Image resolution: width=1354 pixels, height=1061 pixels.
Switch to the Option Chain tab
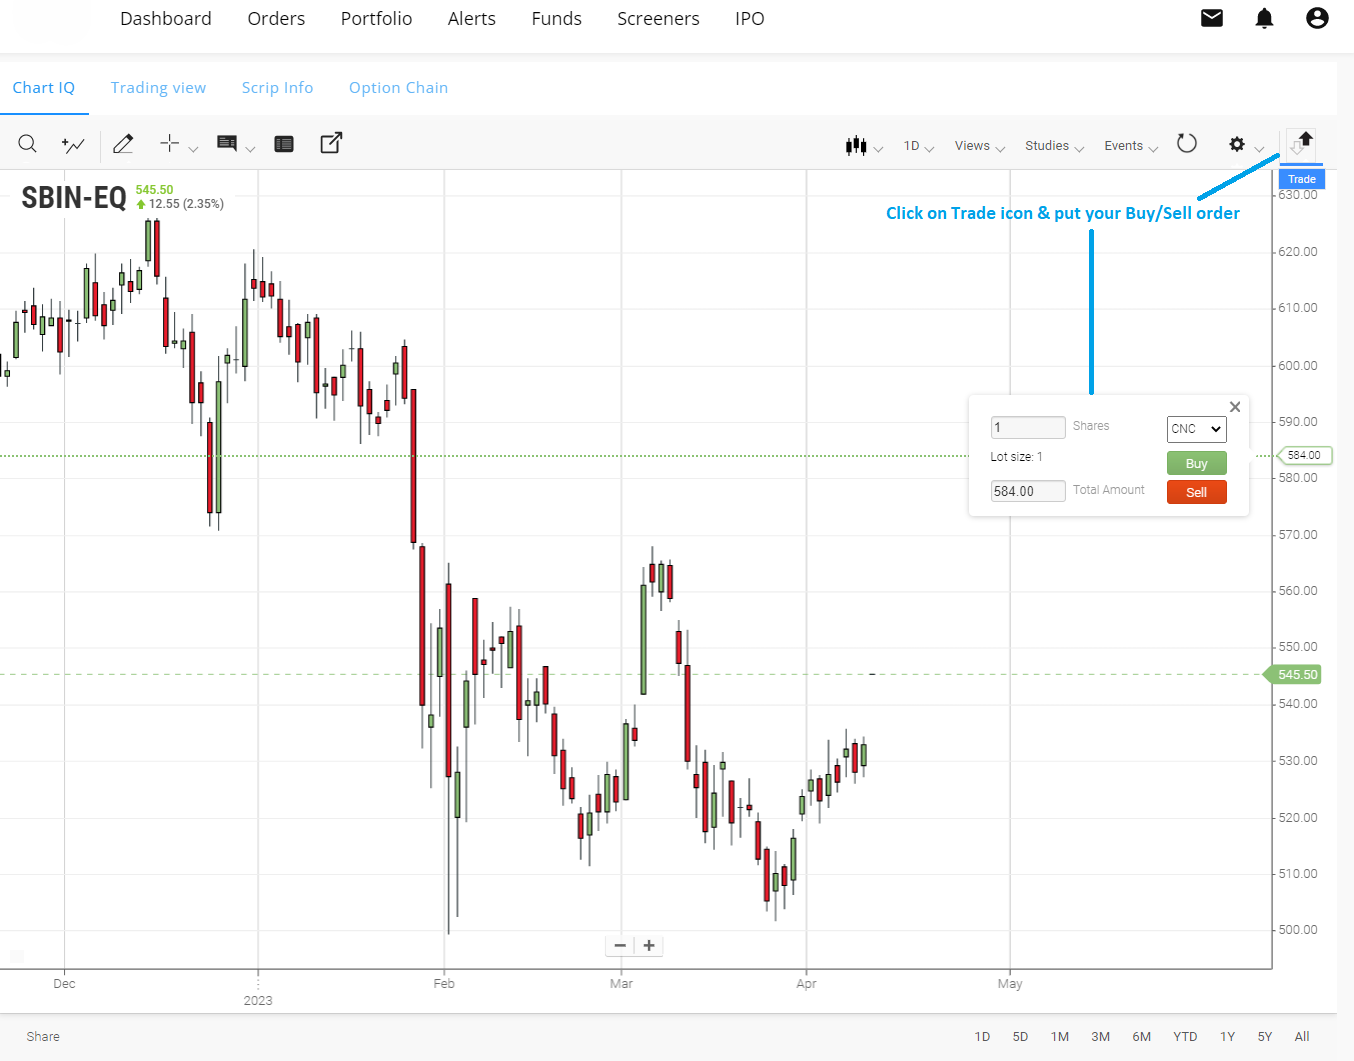[398, 88]
